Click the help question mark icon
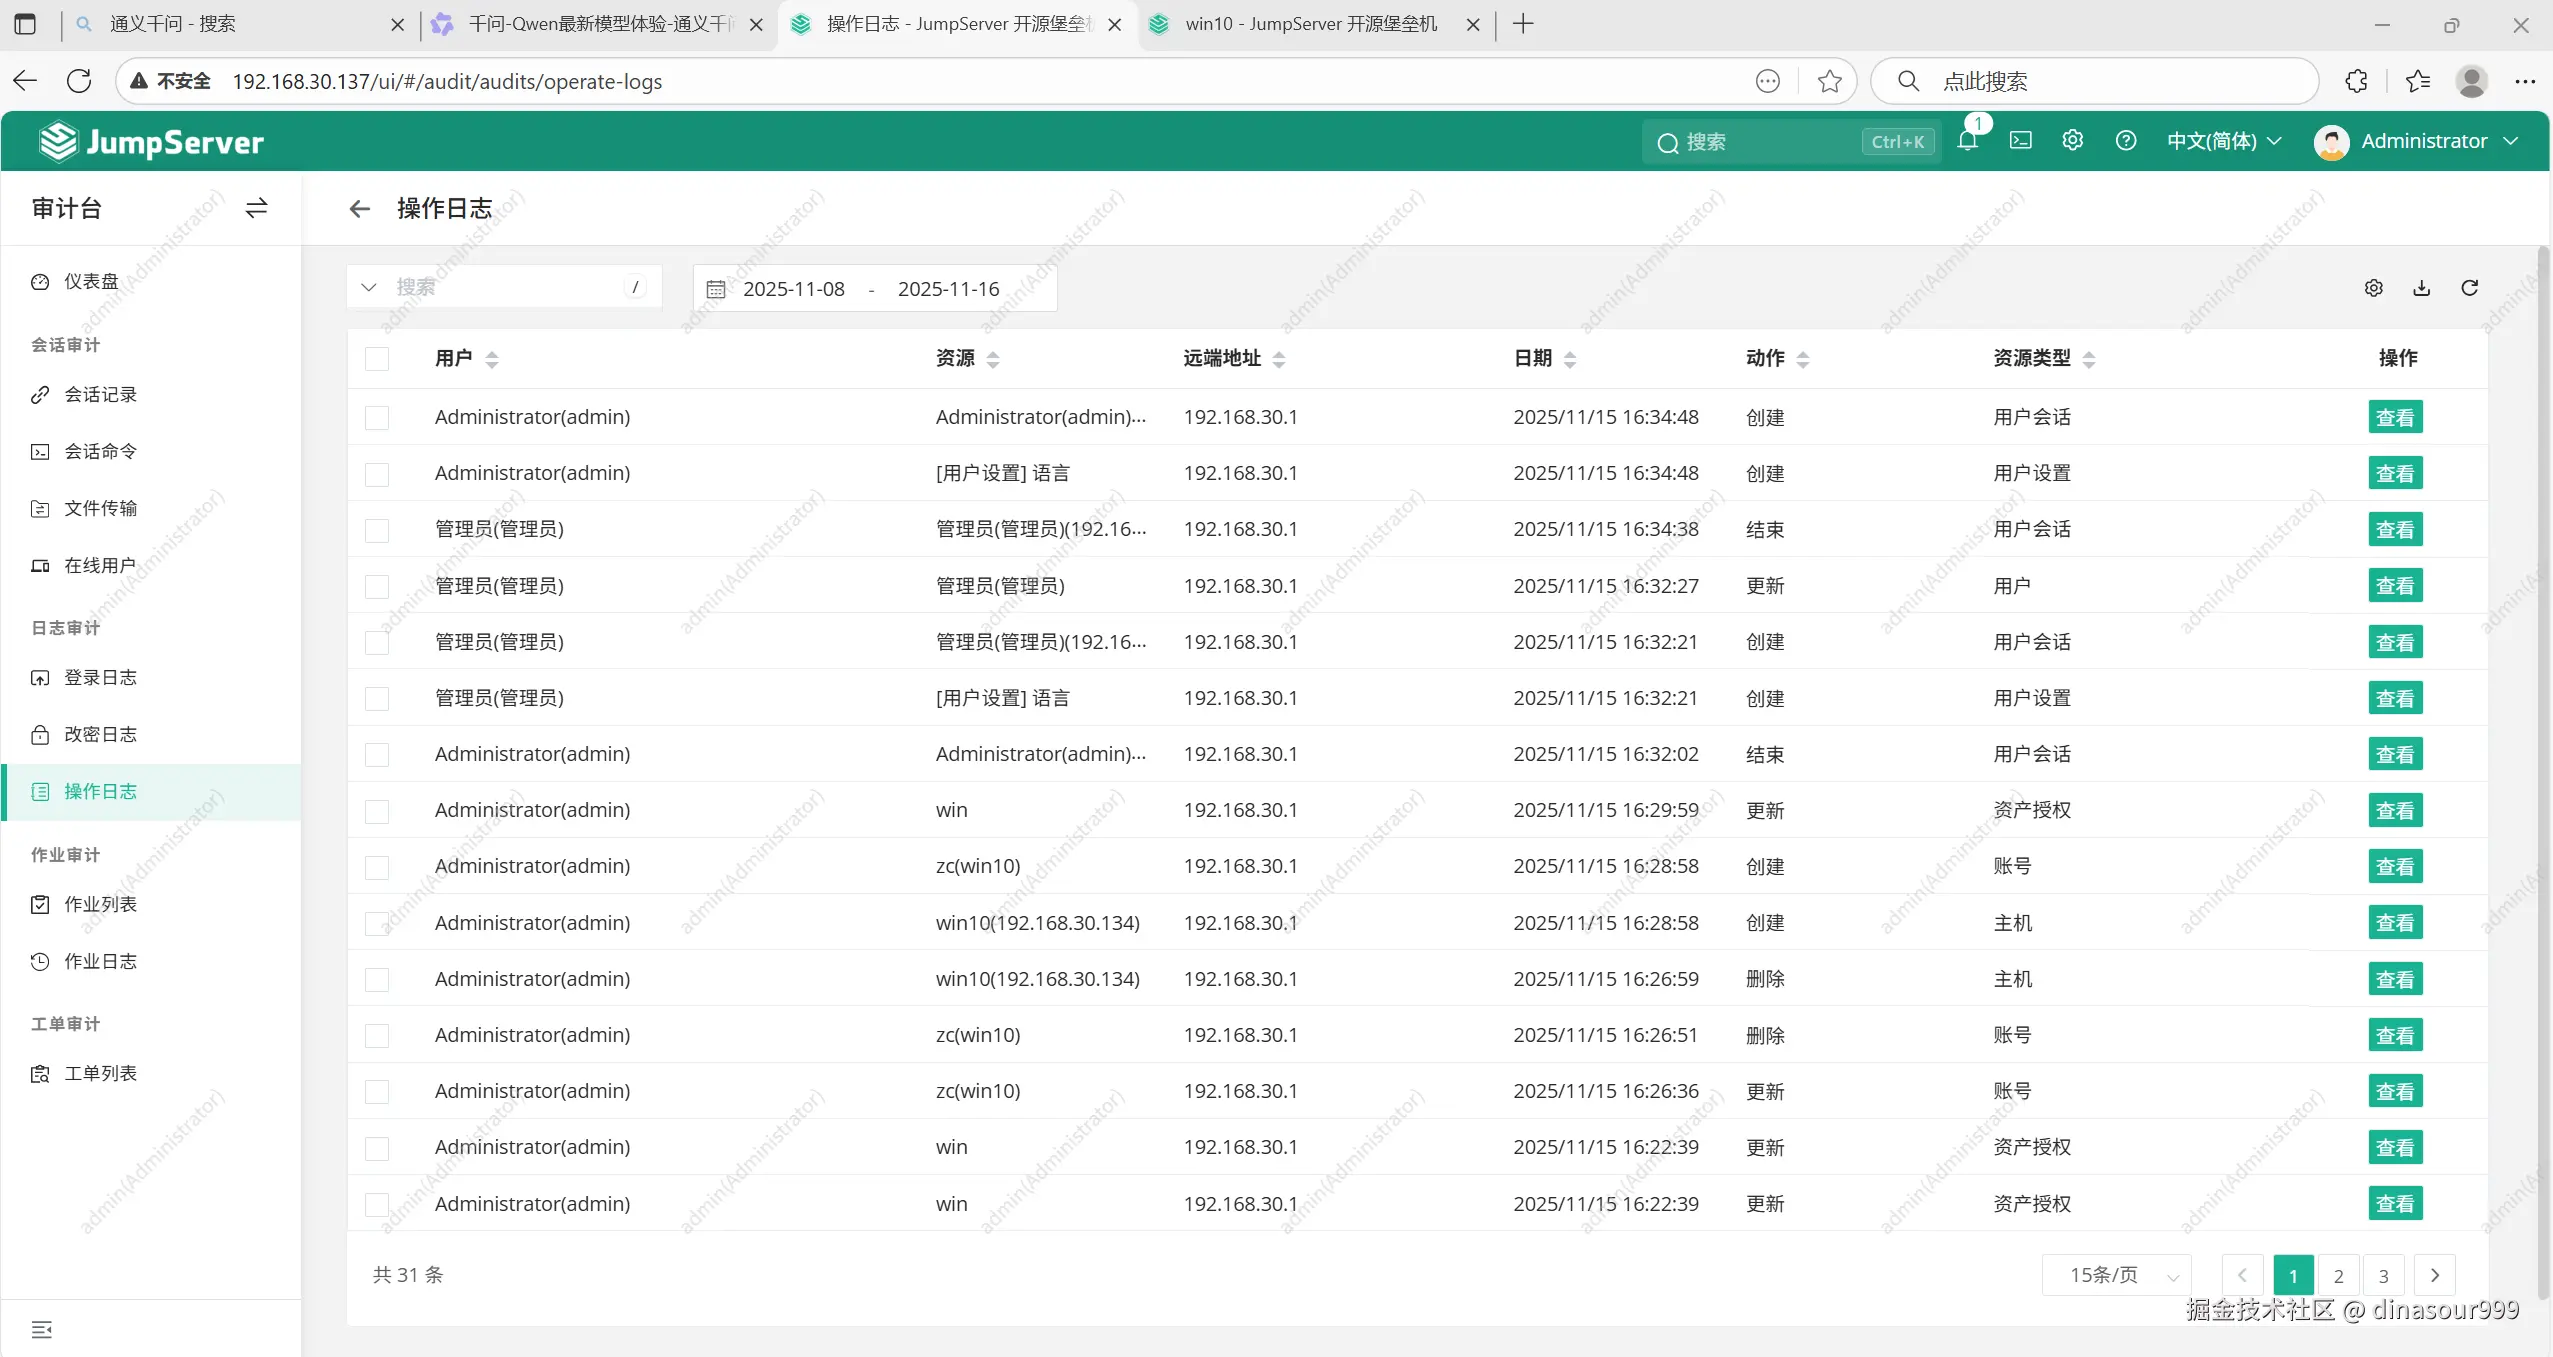The image size is (2553, 1357). click(2126, 141)
